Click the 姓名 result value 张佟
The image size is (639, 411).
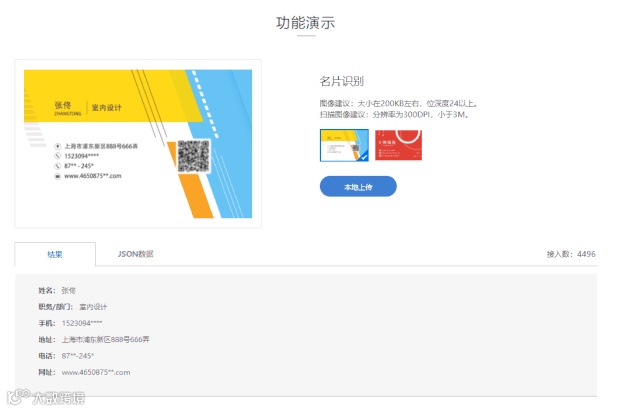pos(68,290)
